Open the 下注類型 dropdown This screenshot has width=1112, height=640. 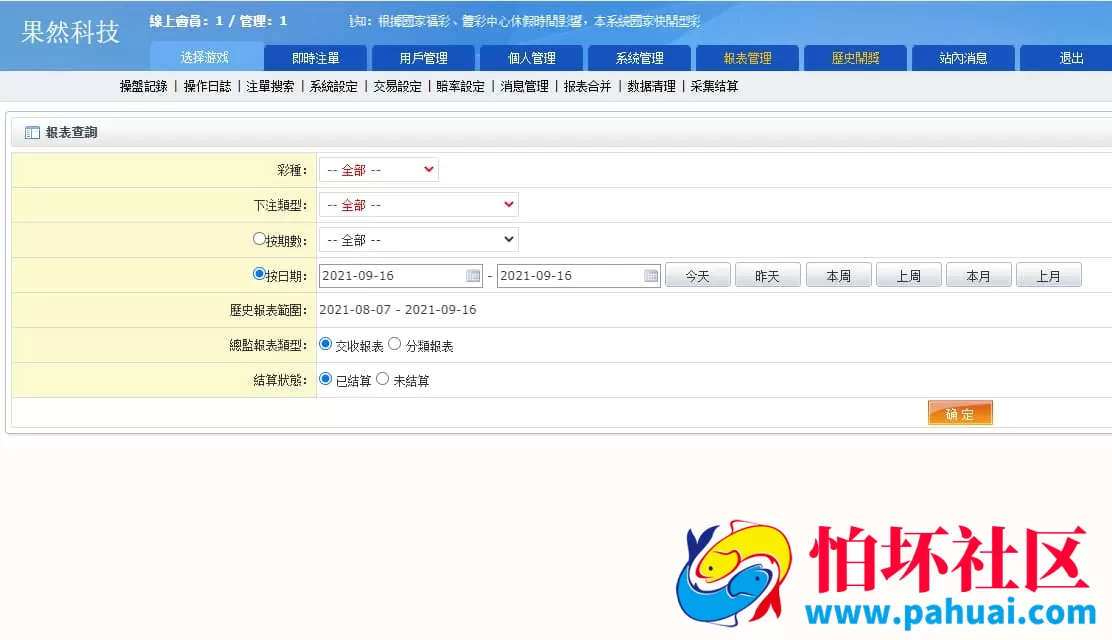418,204
